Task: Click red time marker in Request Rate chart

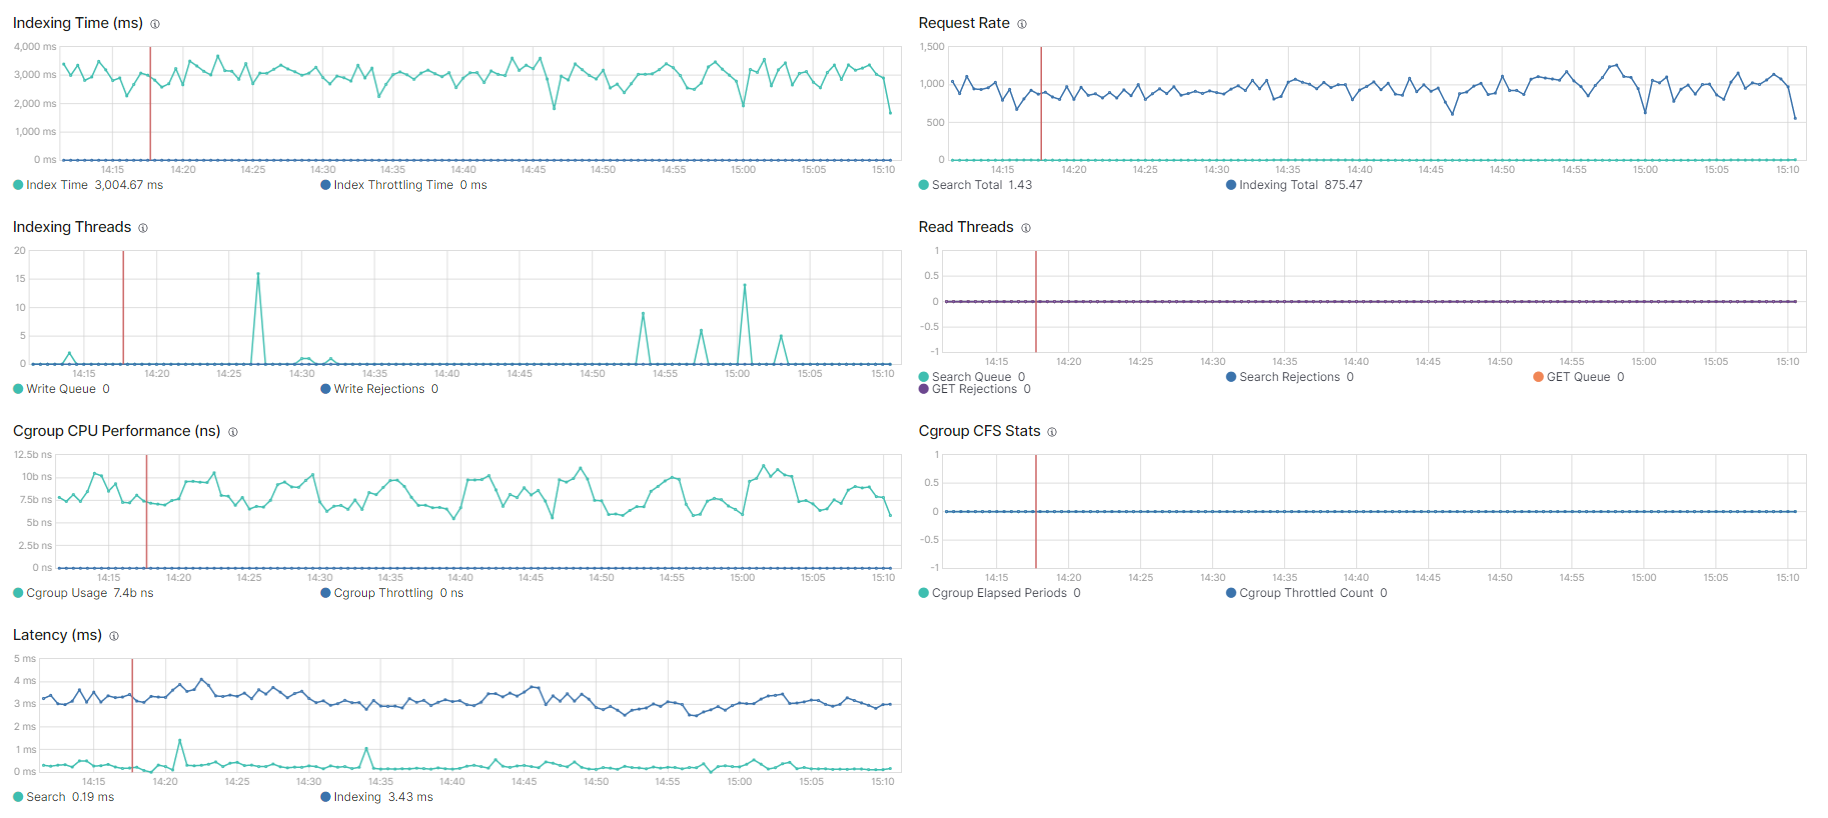Action: 1041,103
